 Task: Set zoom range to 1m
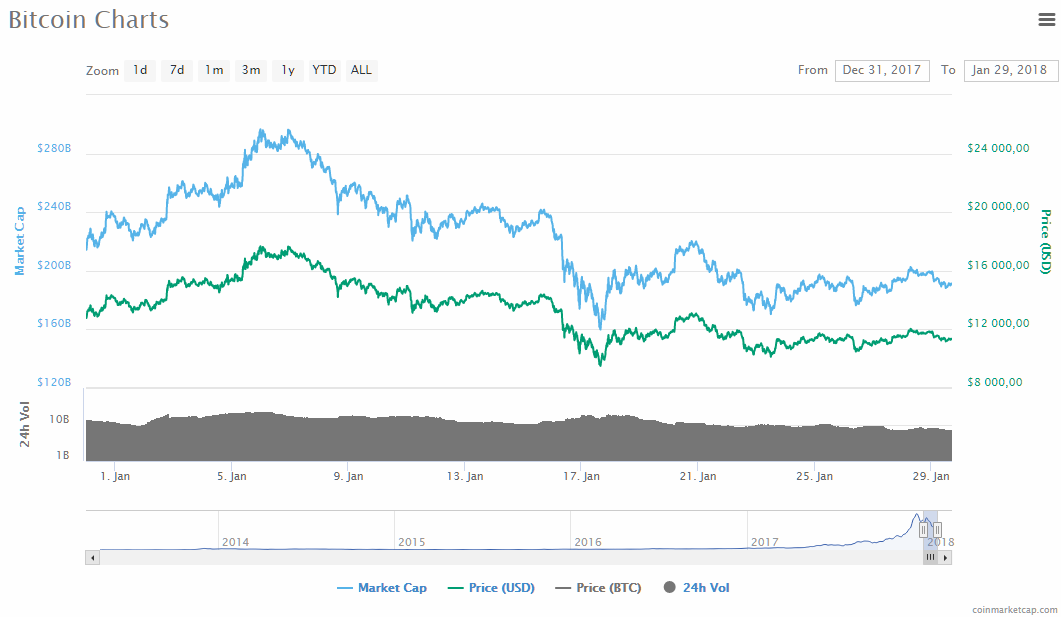[214, 70]
